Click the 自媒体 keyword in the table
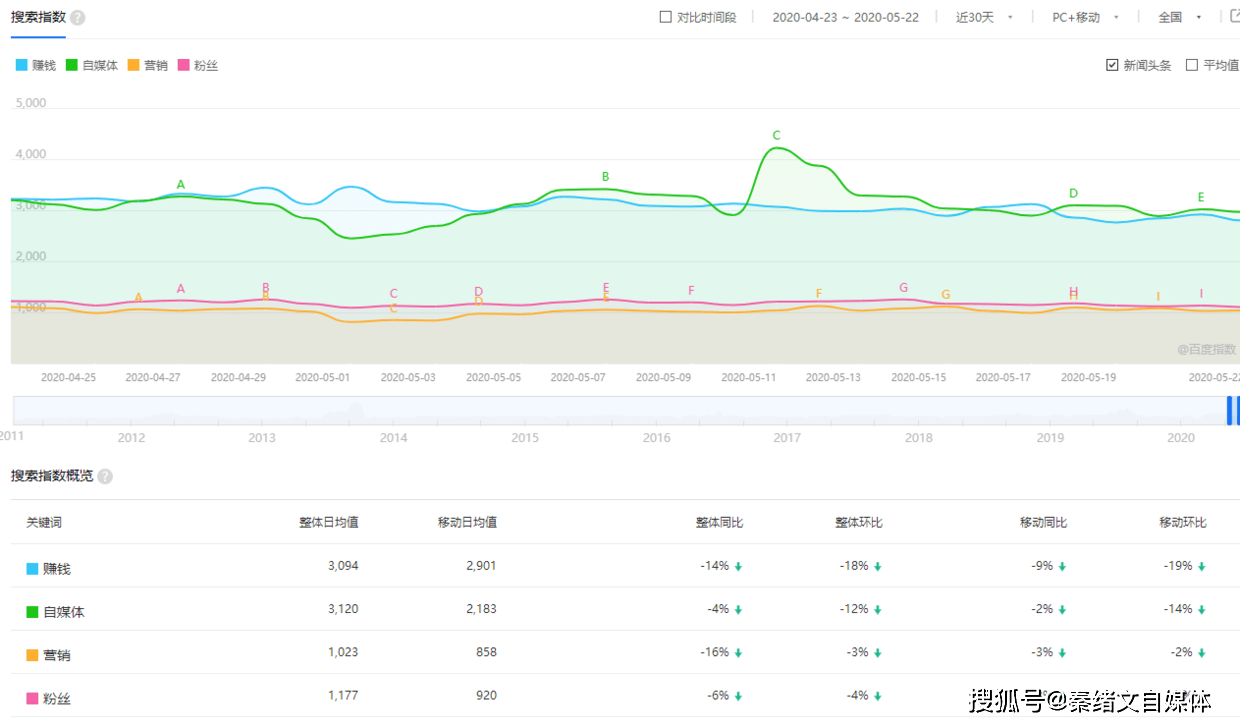1240x727 pixels. [64, 612]
